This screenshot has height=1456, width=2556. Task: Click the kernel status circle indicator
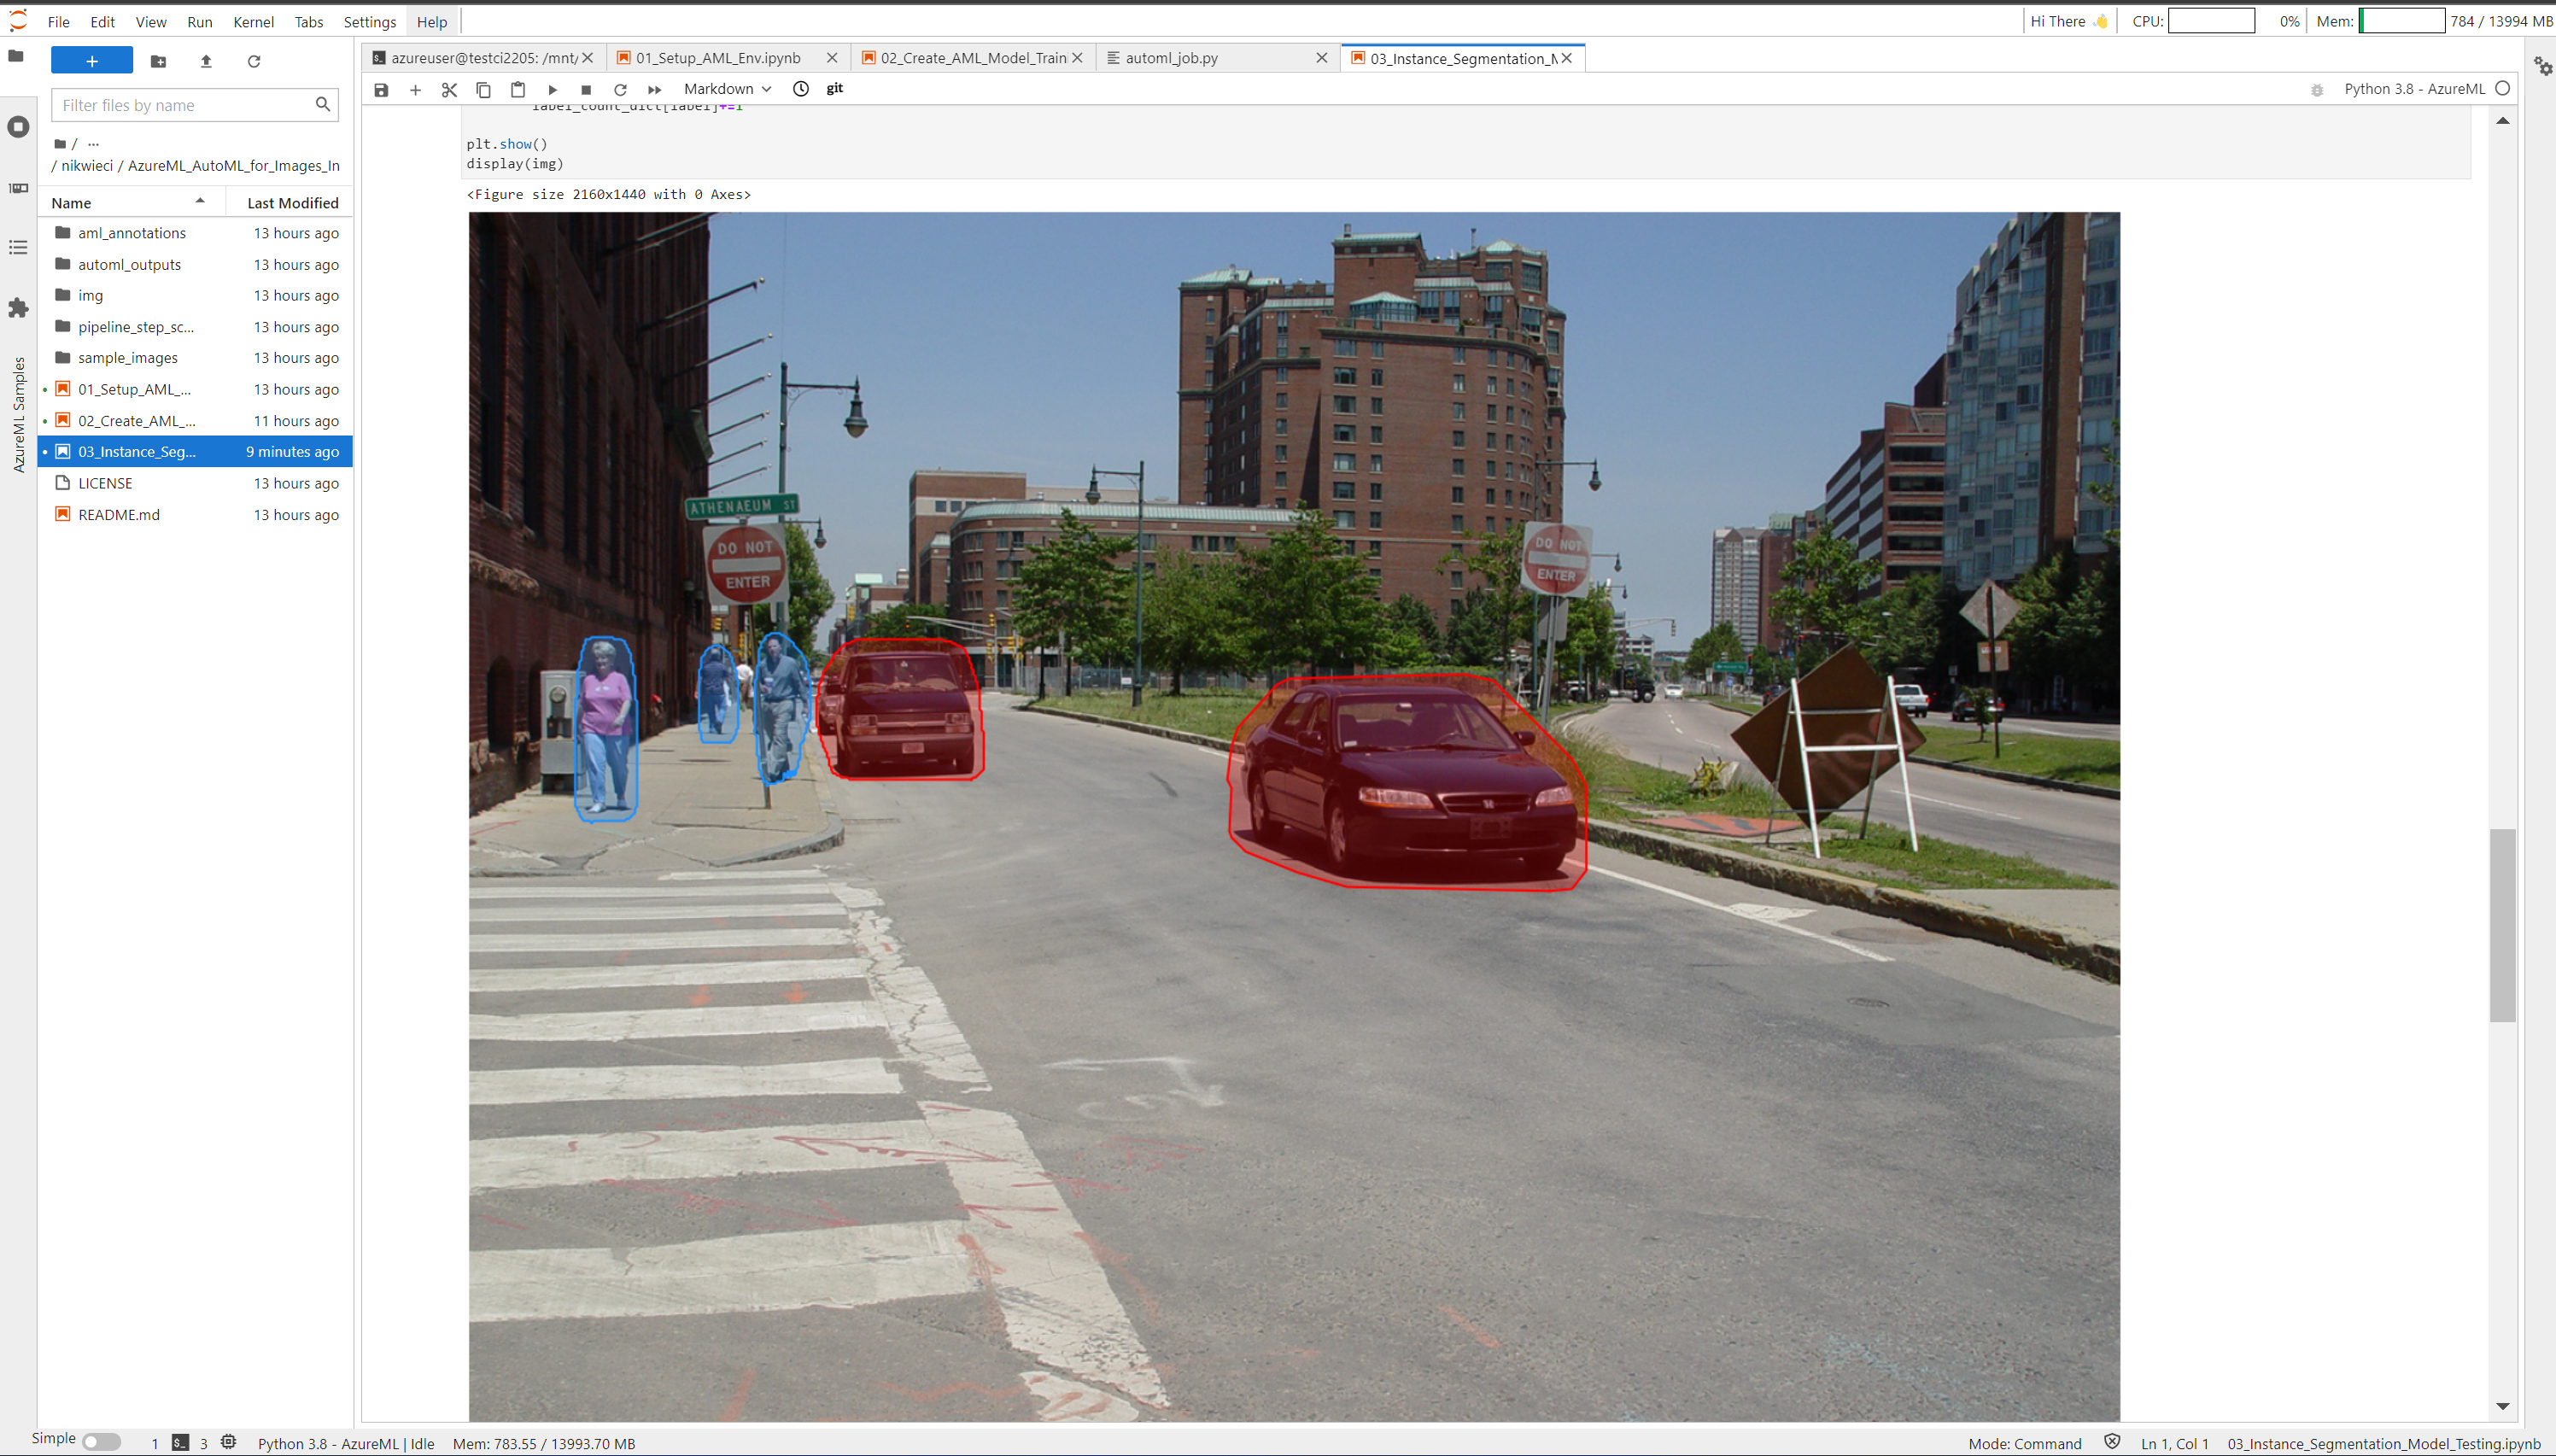(2502, 89)
